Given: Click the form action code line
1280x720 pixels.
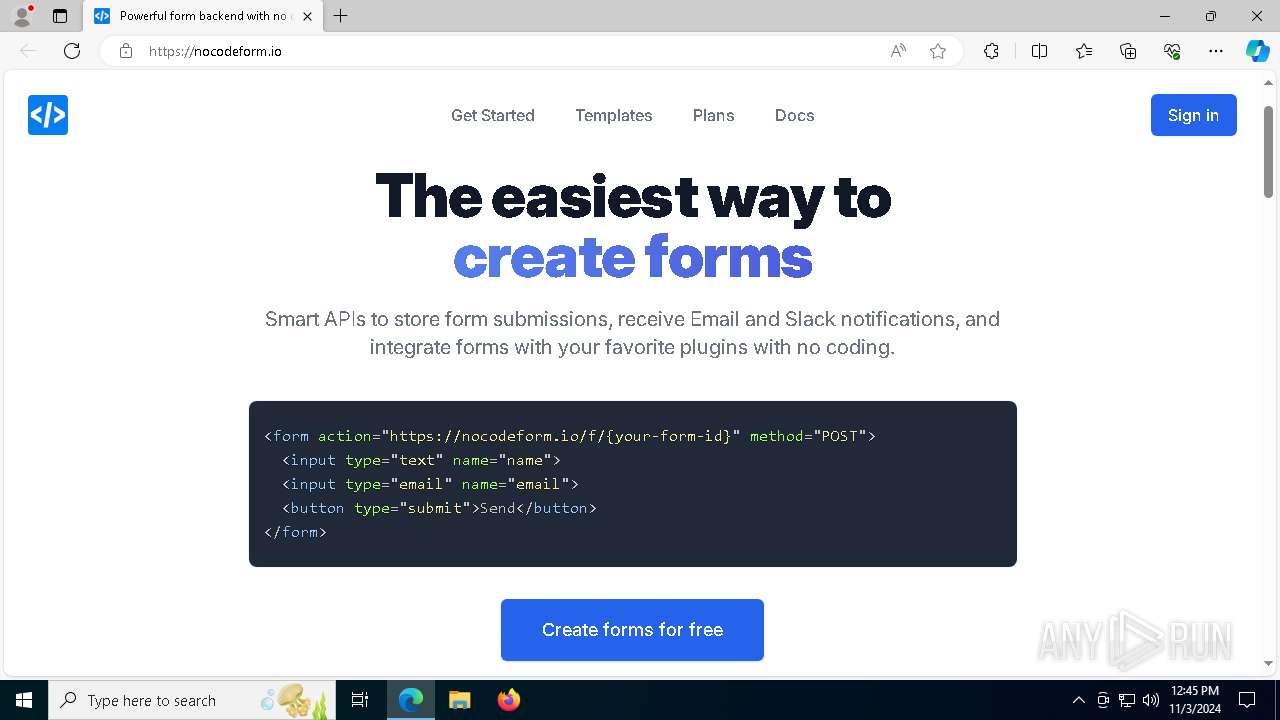Looking at the screenshot, I should click(x=570, y=436).
